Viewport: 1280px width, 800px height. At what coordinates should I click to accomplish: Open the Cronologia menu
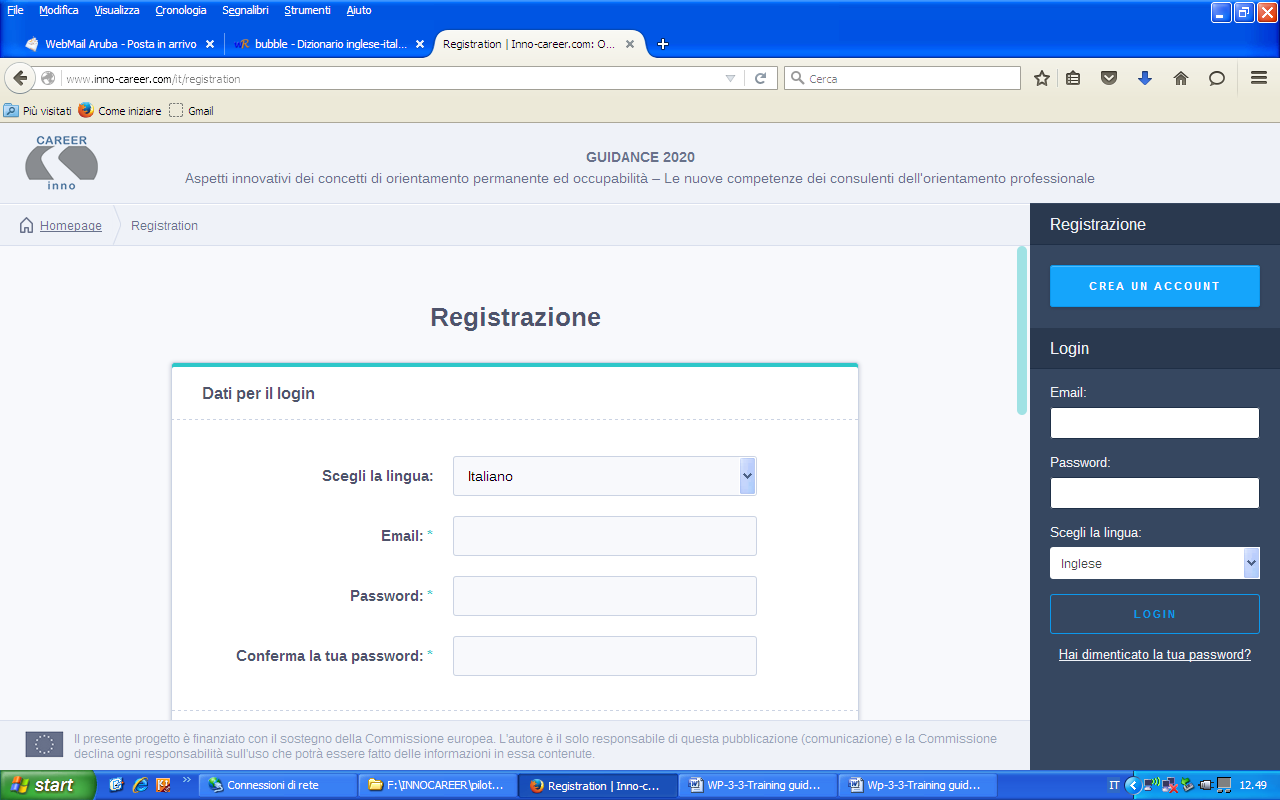click(x=181, y=10)
